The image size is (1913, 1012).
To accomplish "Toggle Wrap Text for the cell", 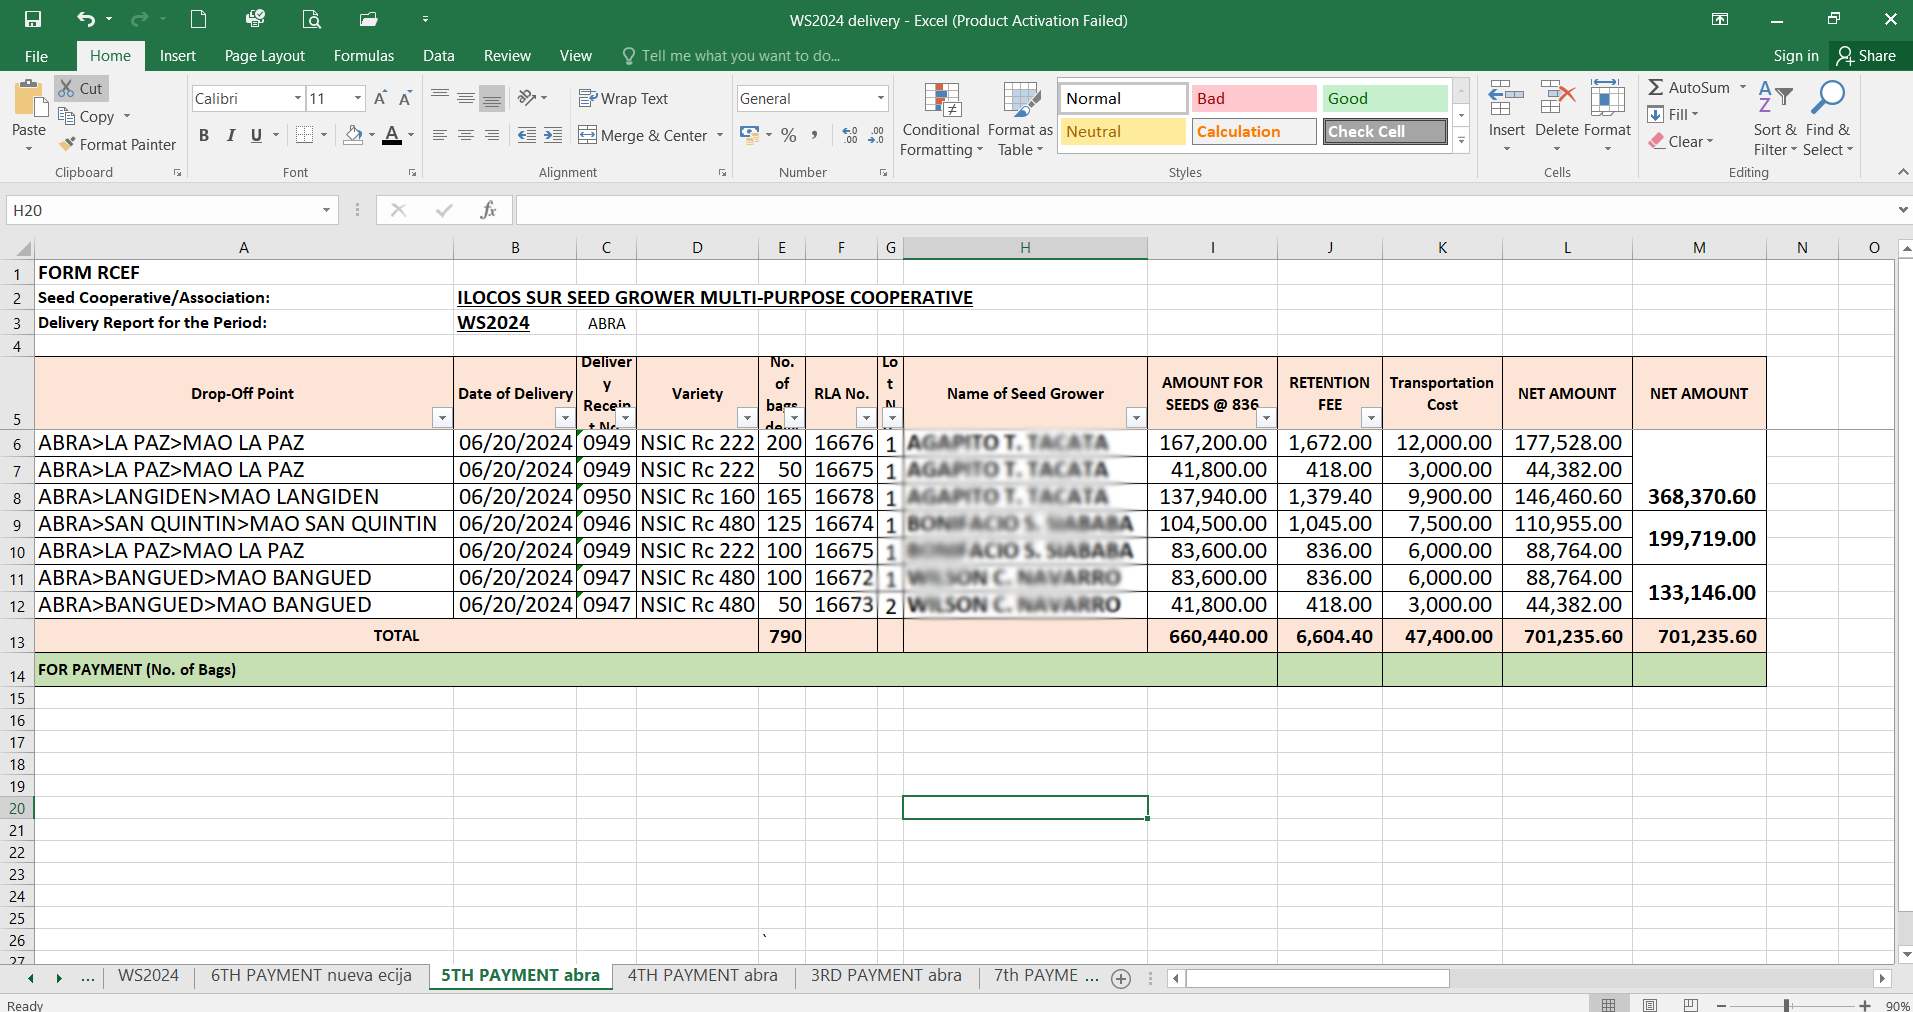I will click(623, 98).
